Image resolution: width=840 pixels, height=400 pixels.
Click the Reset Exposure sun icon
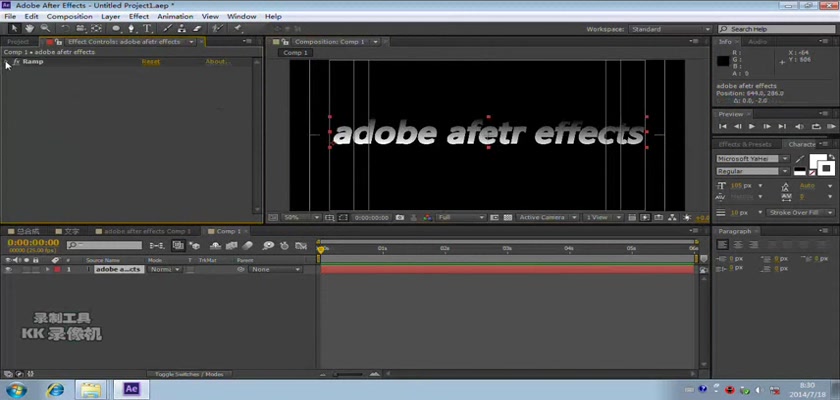pos(687,218)
